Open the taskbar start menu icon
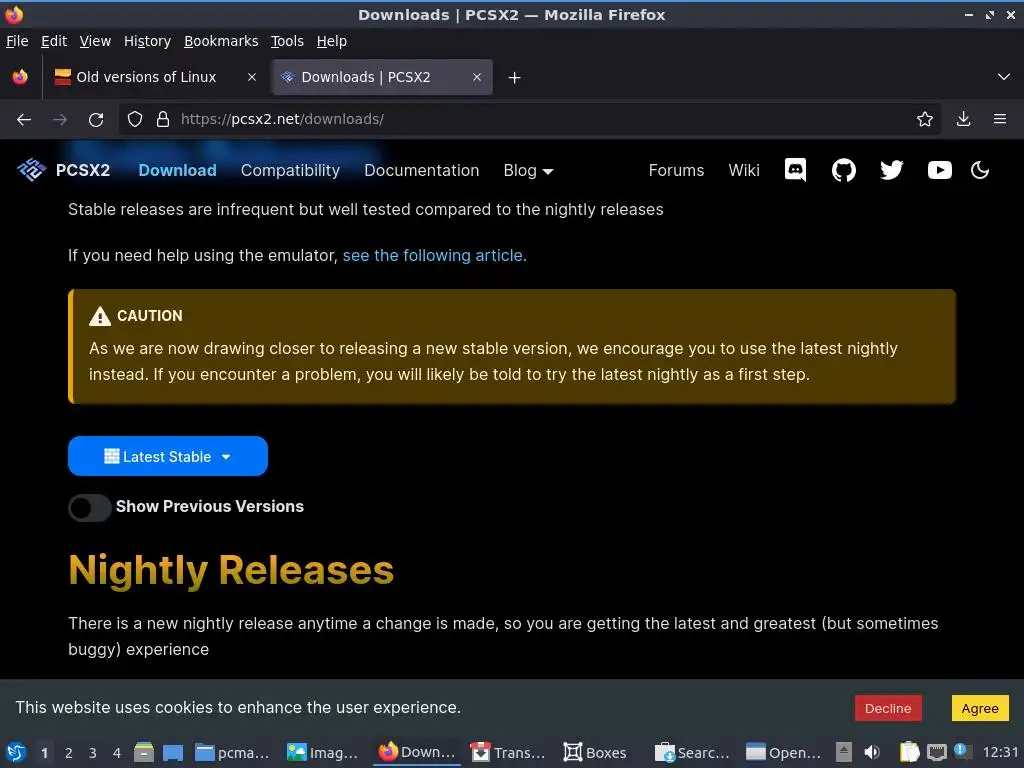This screenshot has width=1024, height=768. coord(16,752)
